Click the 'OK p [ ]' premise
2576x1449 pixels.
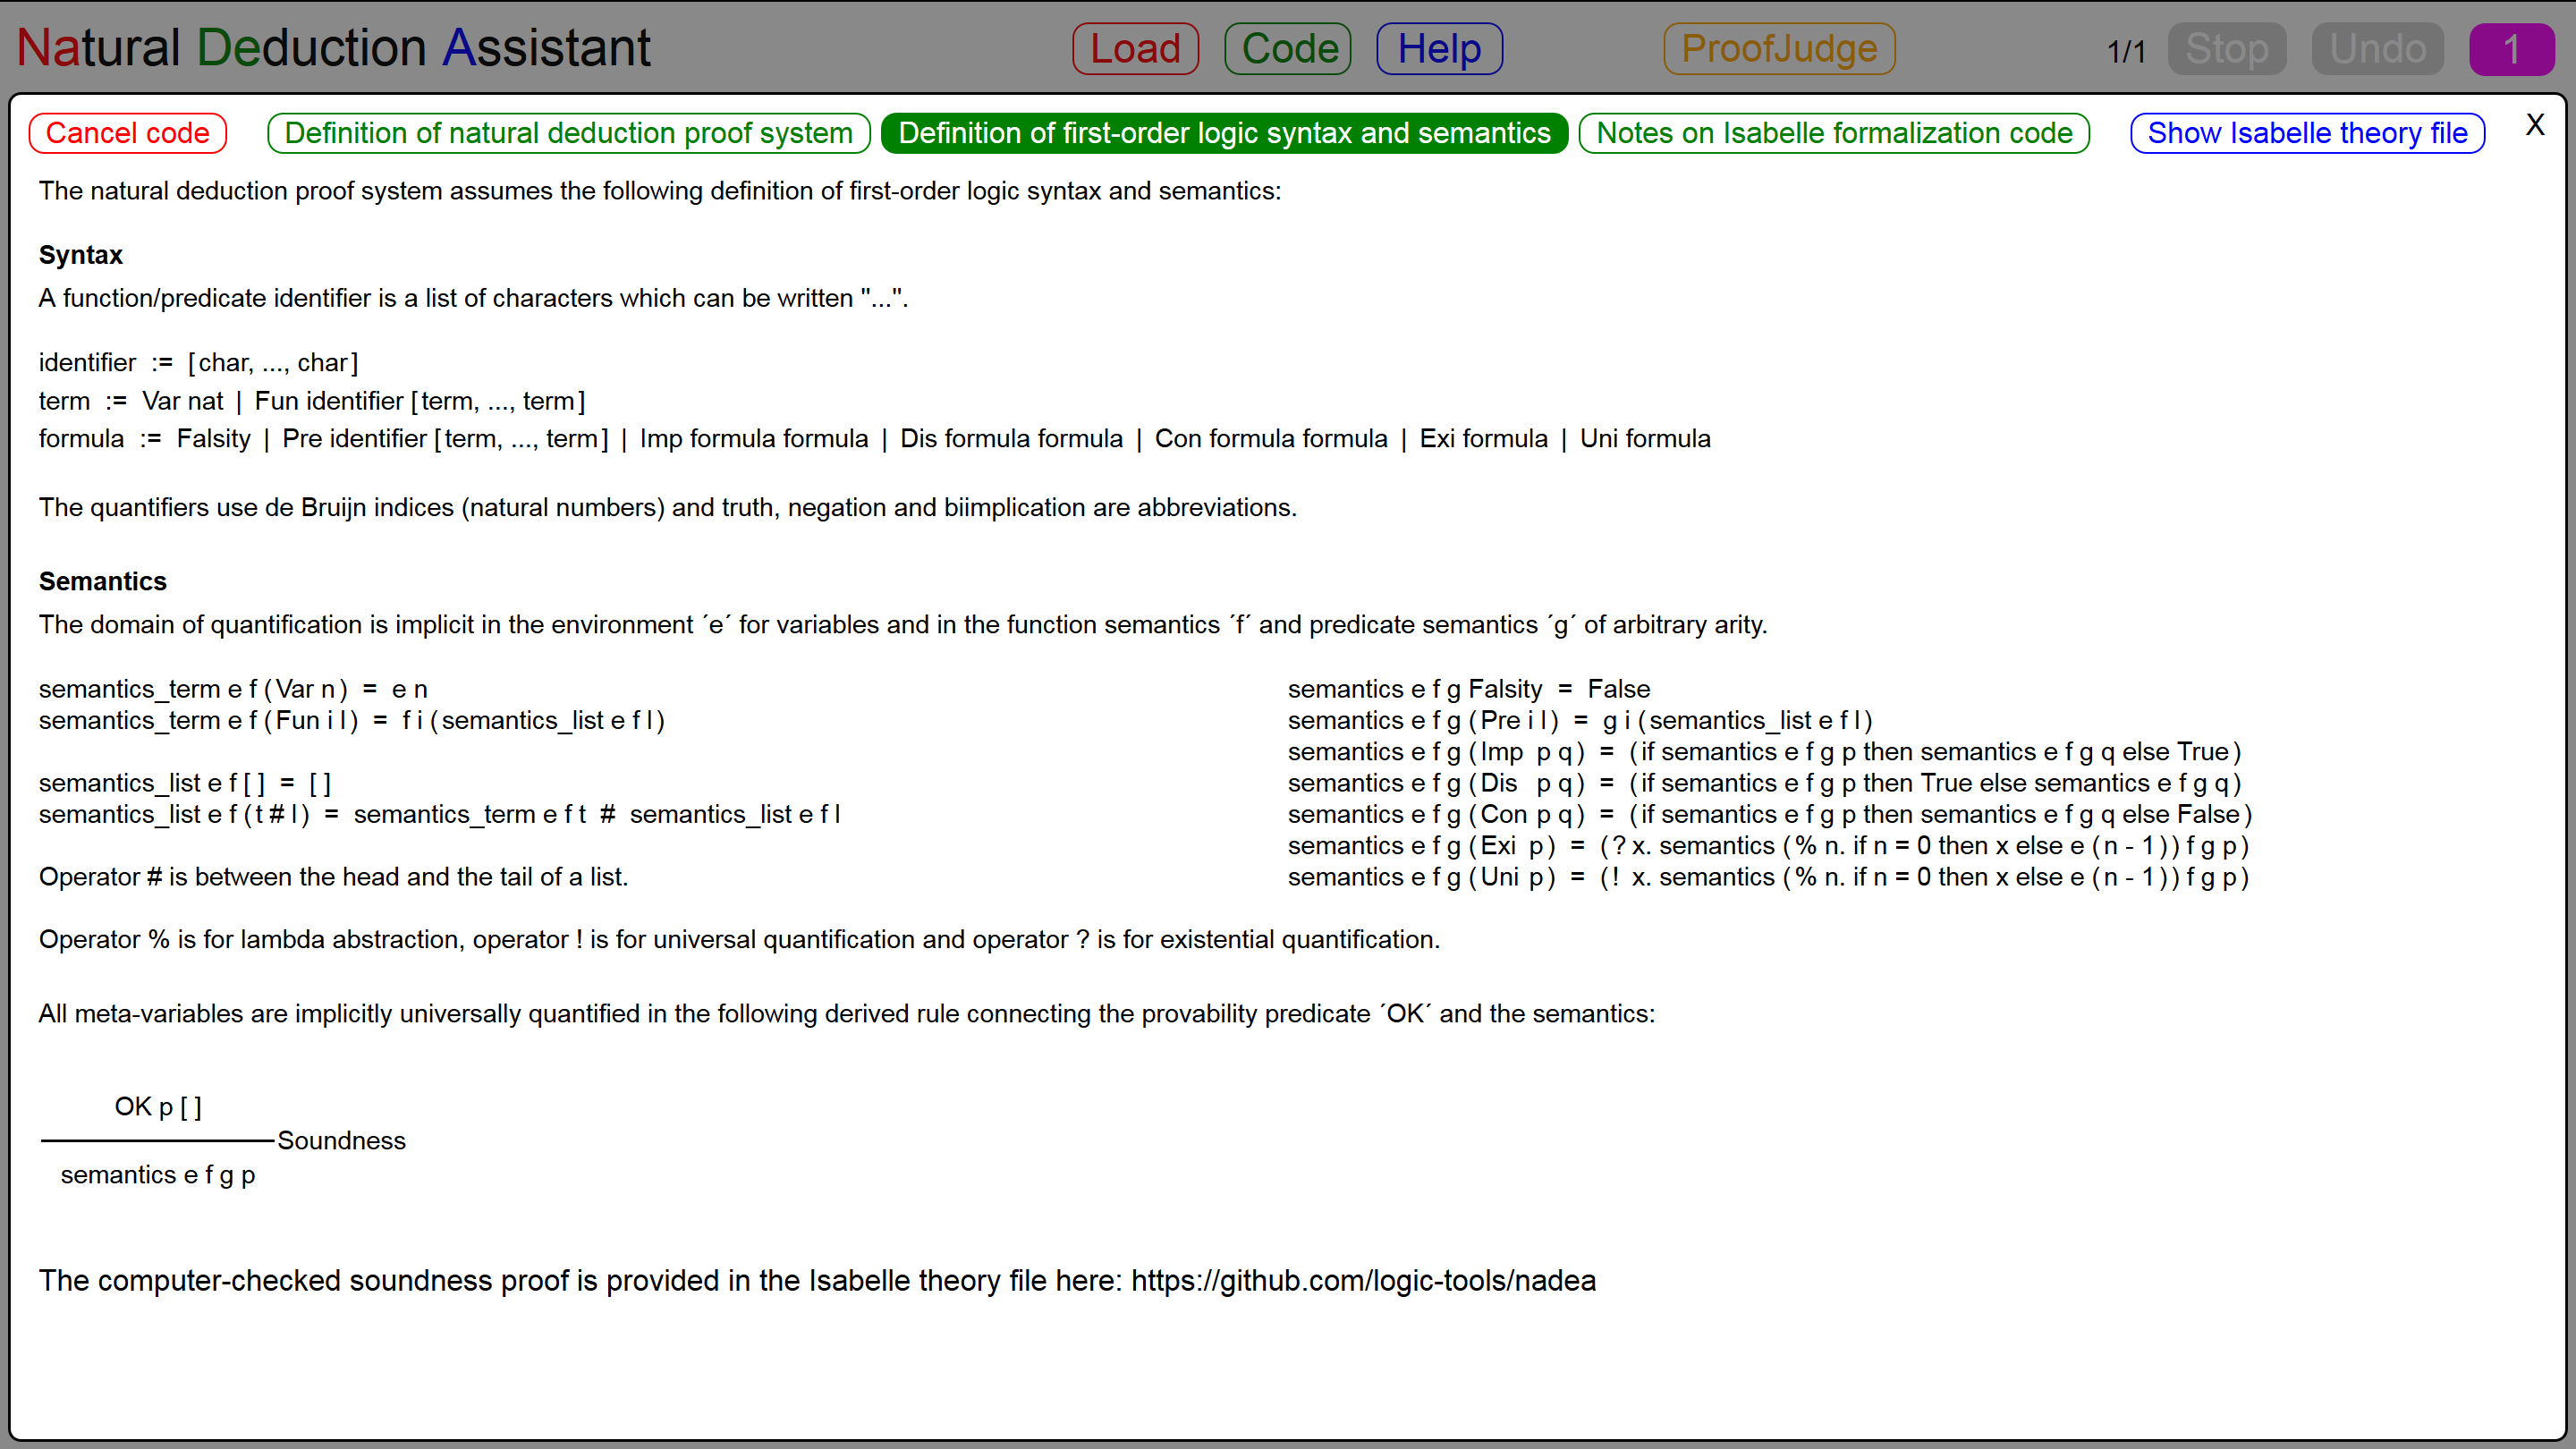click(x=158, y=1107)
